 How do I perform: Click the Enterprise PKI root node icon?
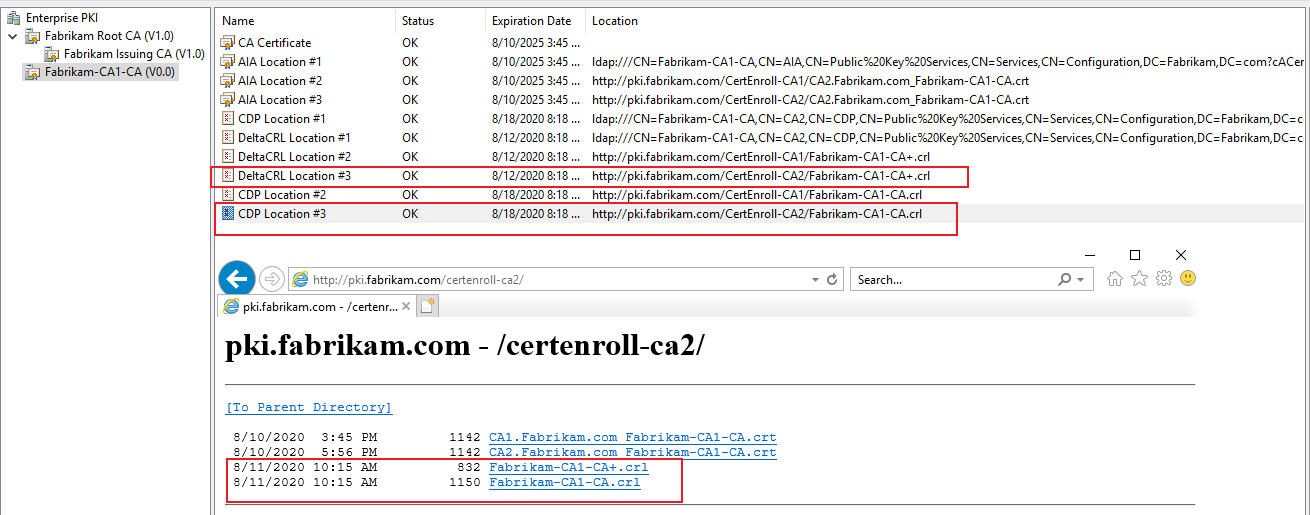click(x=12, y=18)
